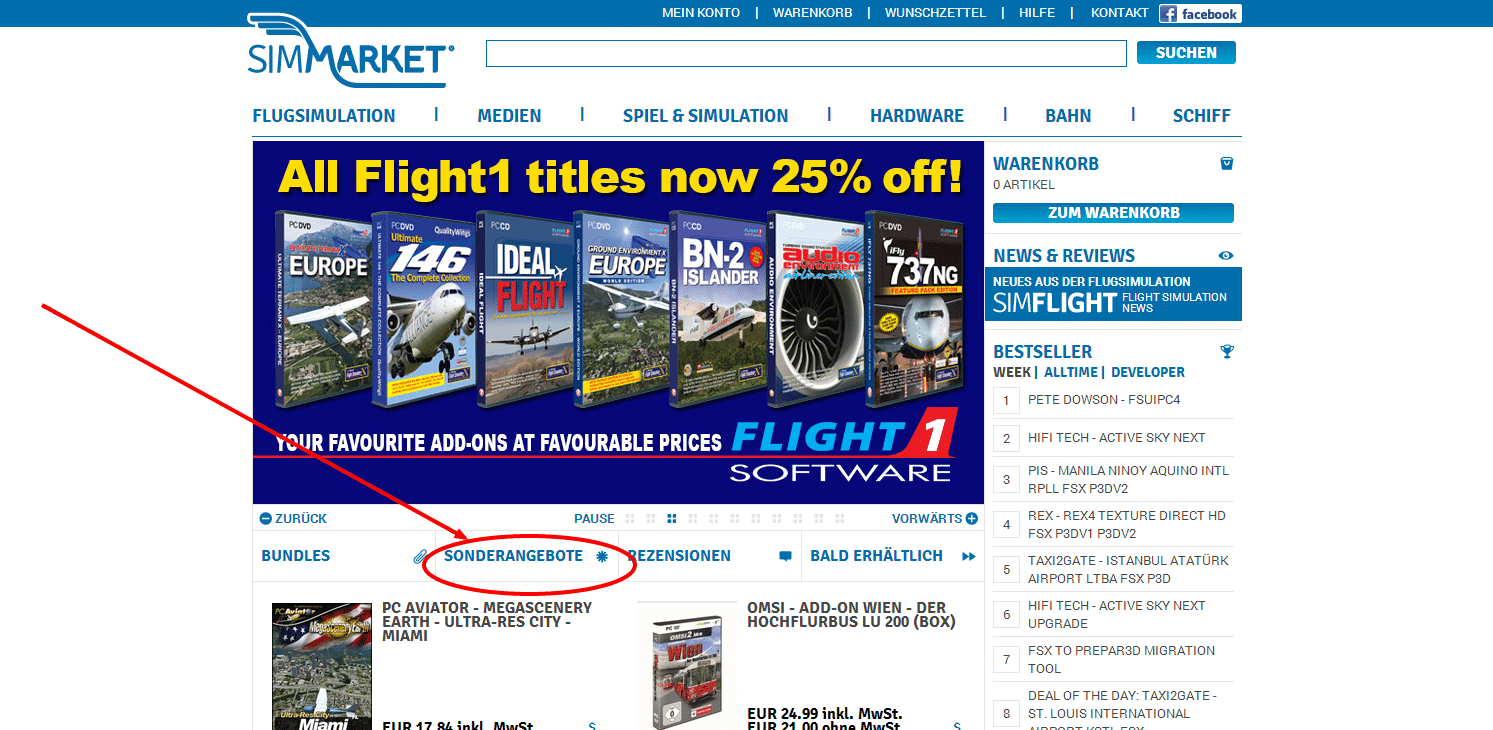Switch bestseller list to Alltime
Screen dimensions: 1493x730
point(1070,372)
